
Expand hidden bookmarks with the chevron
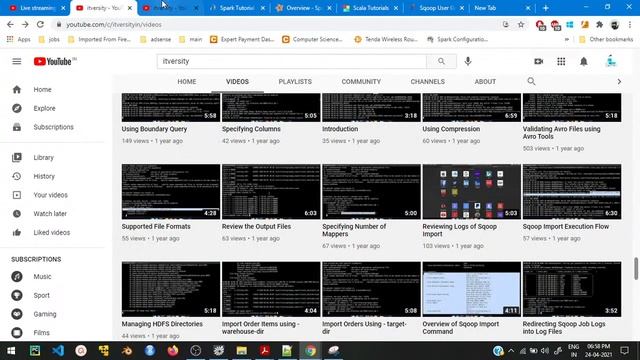coord(567,39)
